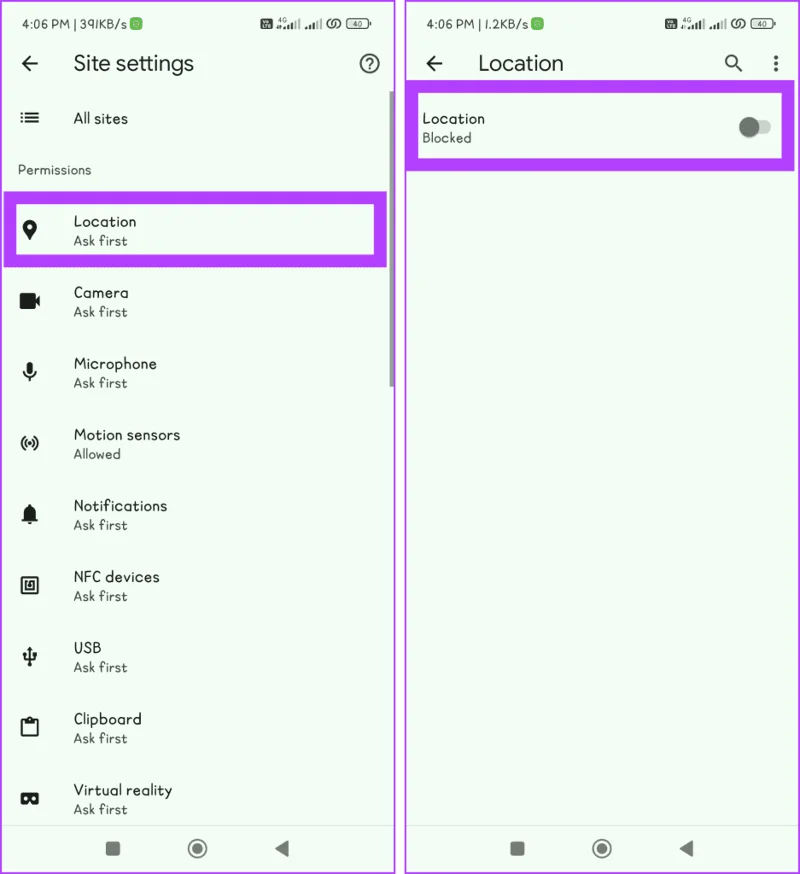The height and width of the screenshot is (874, 800).
Task: Tap Home button on left phone
Action: coord(197,849)
